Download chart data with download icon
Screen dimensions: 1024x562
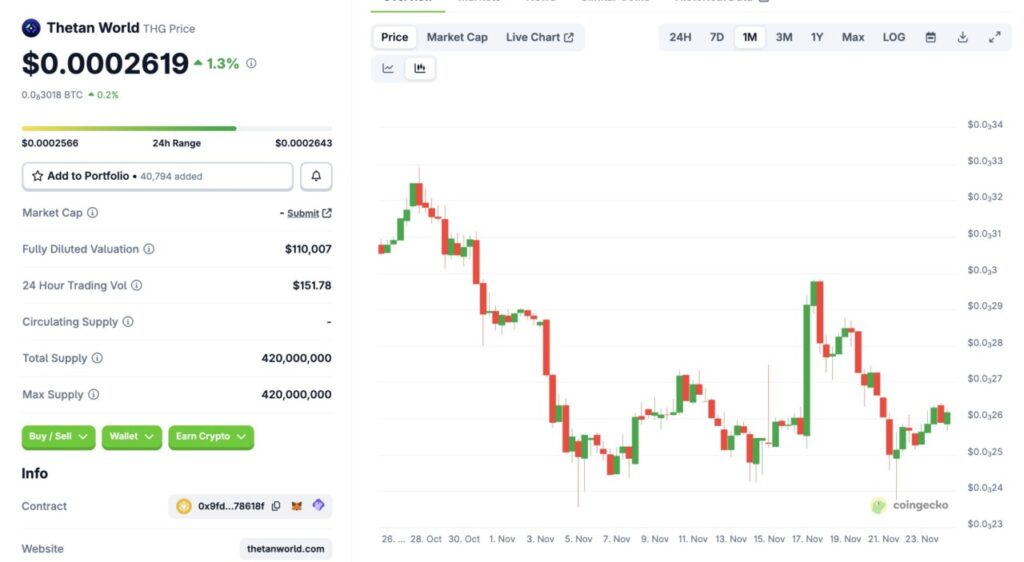click(962, 38)
